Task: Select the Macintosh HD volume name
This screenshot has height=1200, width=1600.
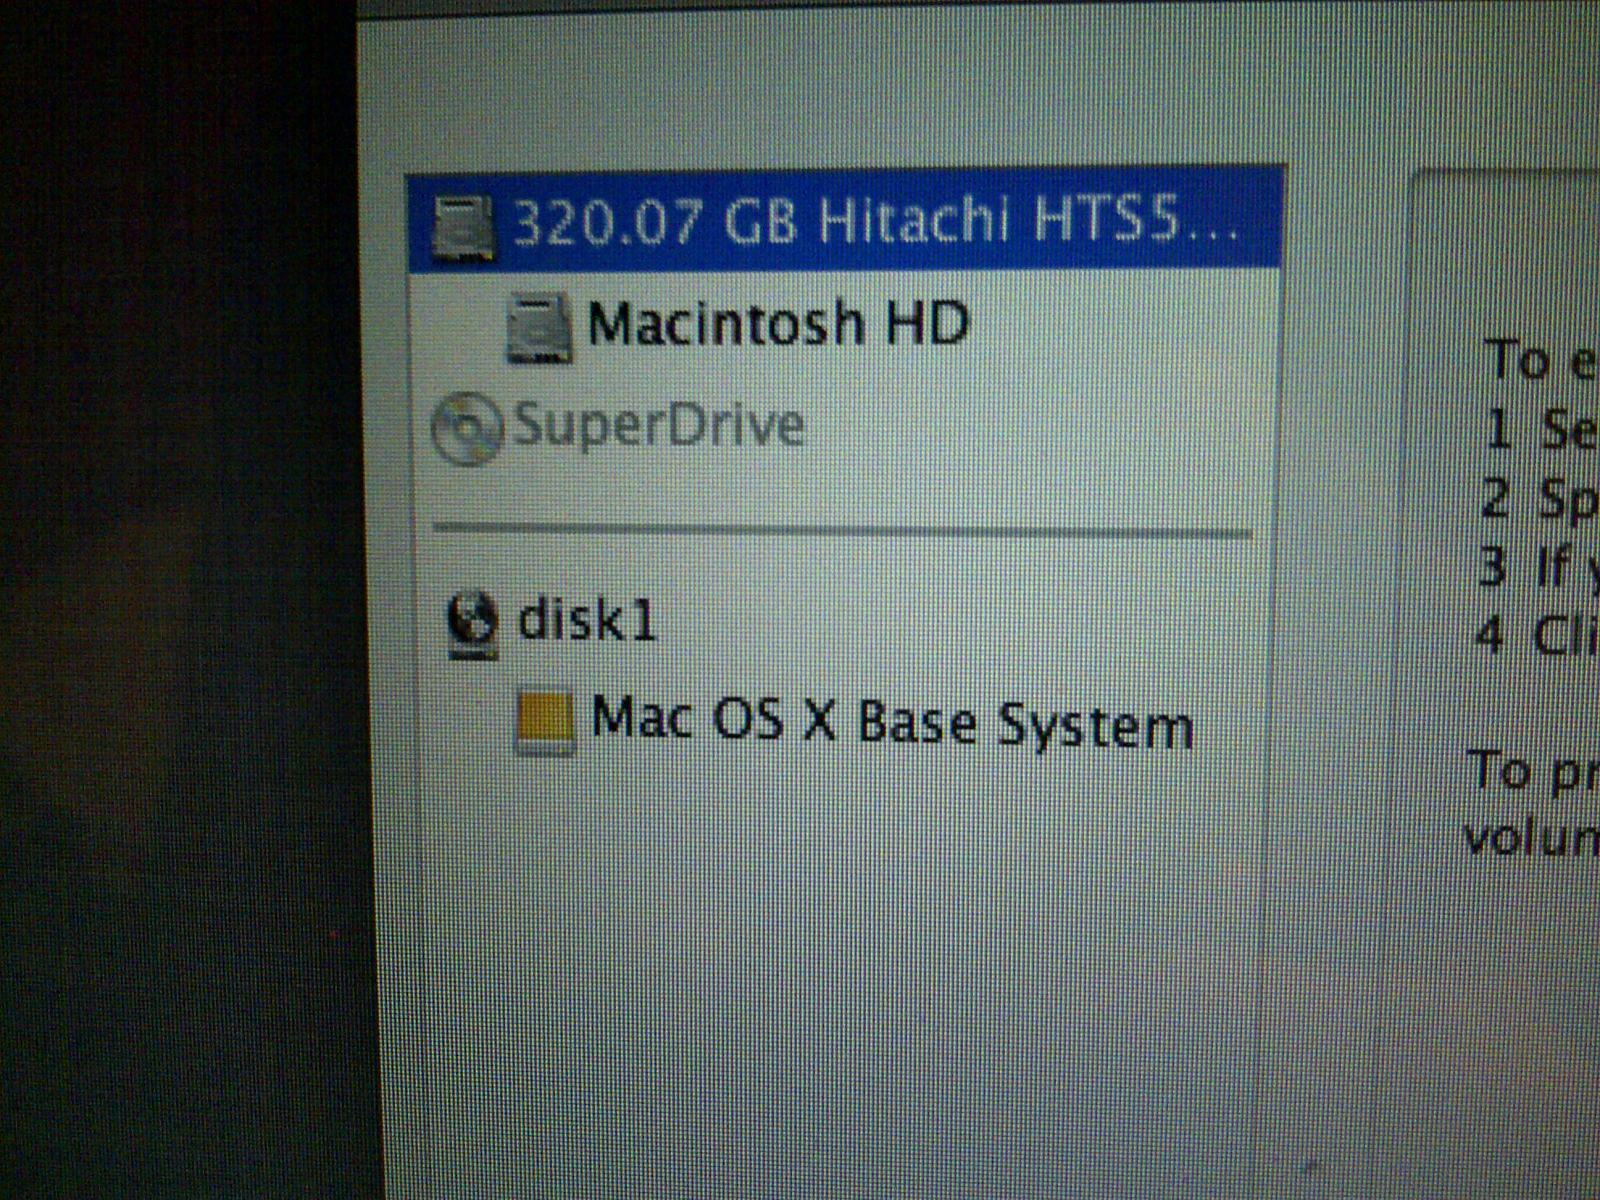Action: click(x=778, y=324)
